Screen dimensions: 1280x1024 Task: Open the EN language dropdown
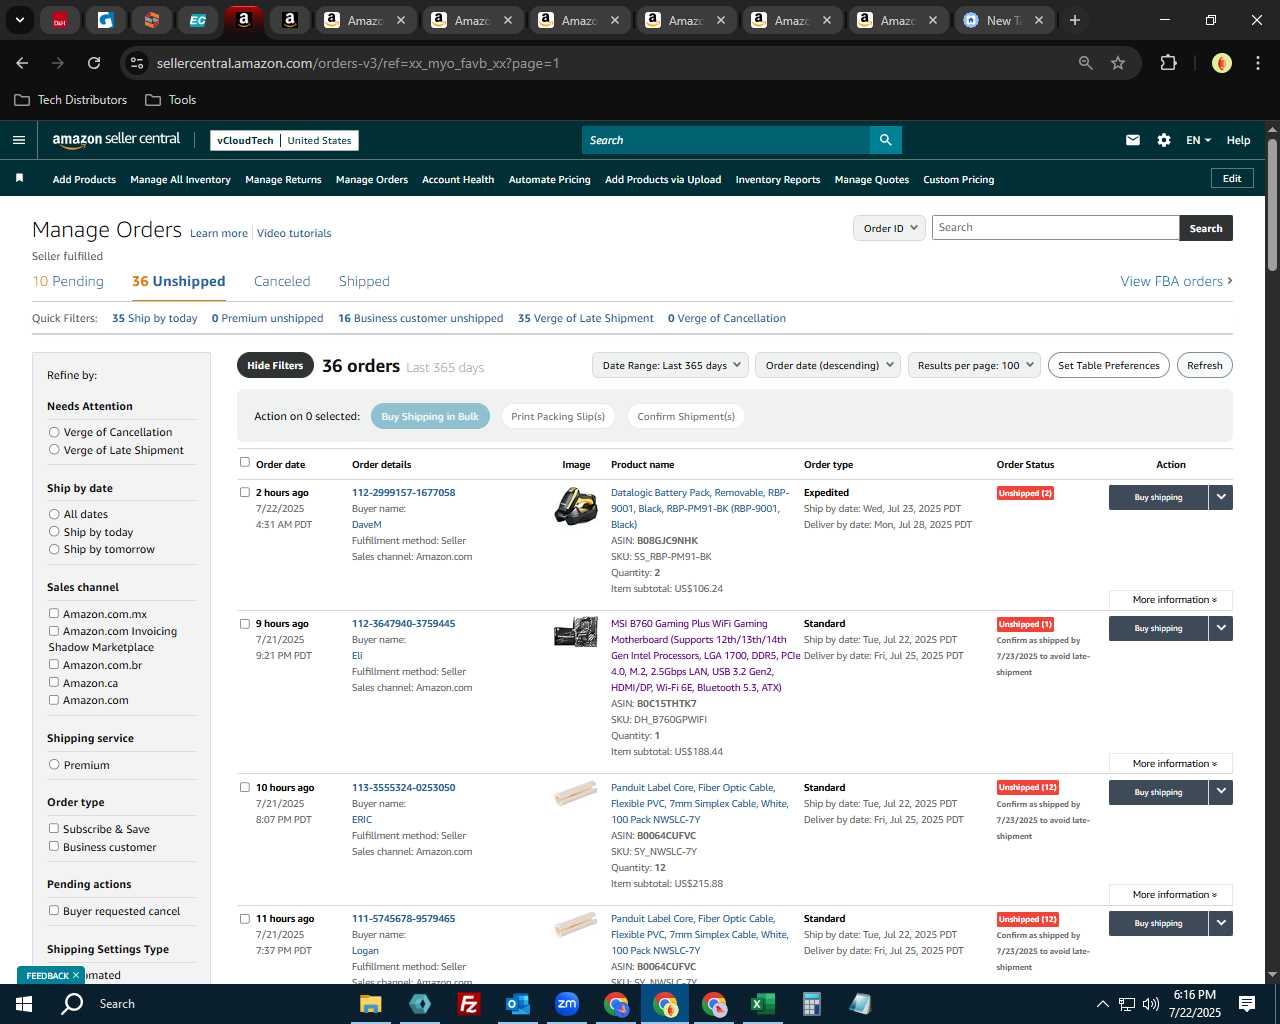coord(1198,140)
